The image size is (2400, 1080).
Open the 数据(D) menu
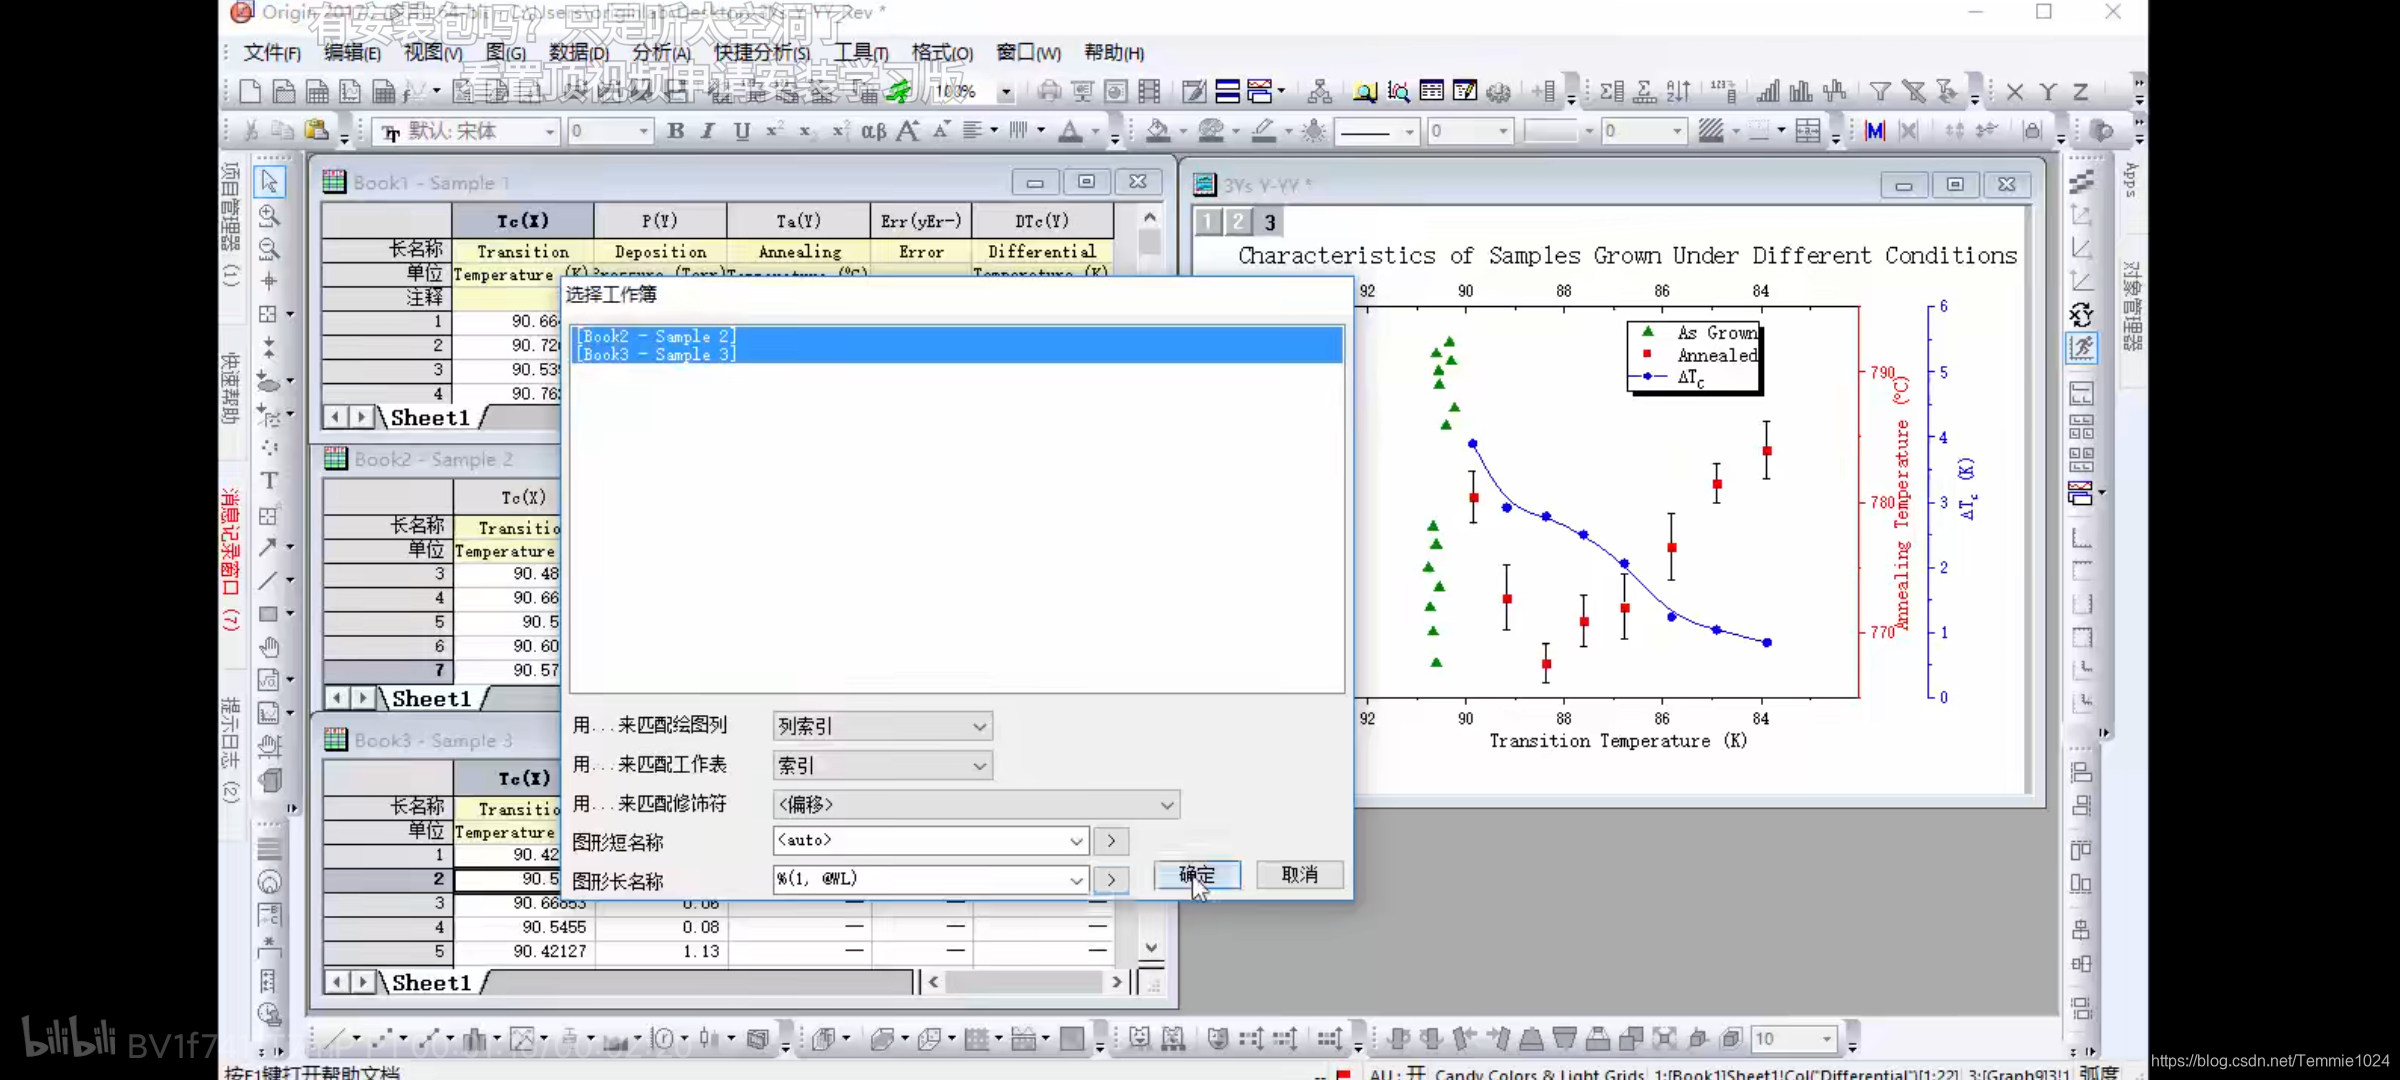(578, 52)
